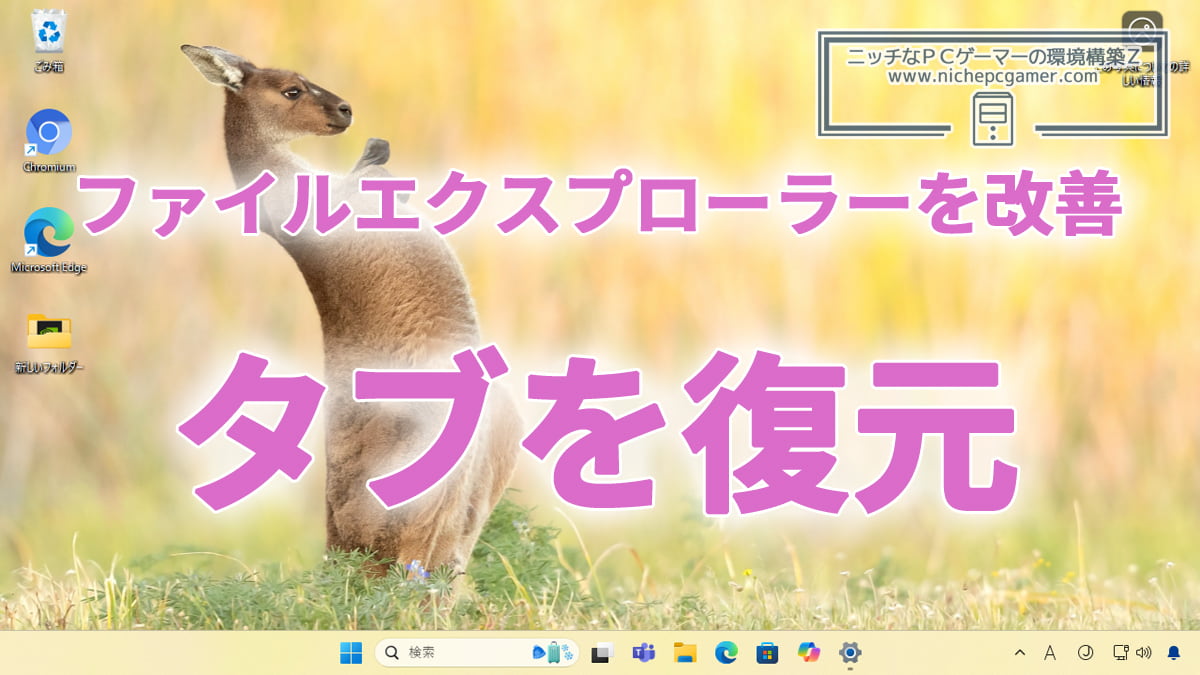Click the search highlights luggage image in search box
Image resolution: width=1200 pixels, height=675 pixels.
pos(553,653)
